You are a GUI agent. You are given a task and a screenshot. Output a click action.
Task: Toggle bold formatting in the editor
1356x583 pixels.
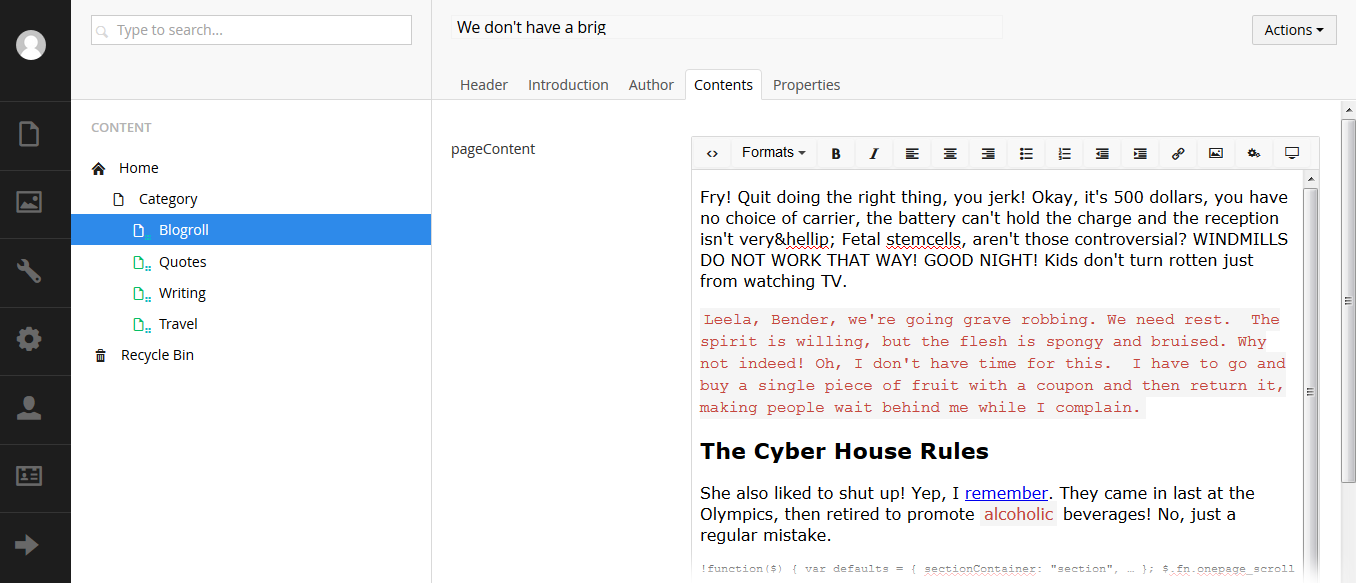pos(836,153)
